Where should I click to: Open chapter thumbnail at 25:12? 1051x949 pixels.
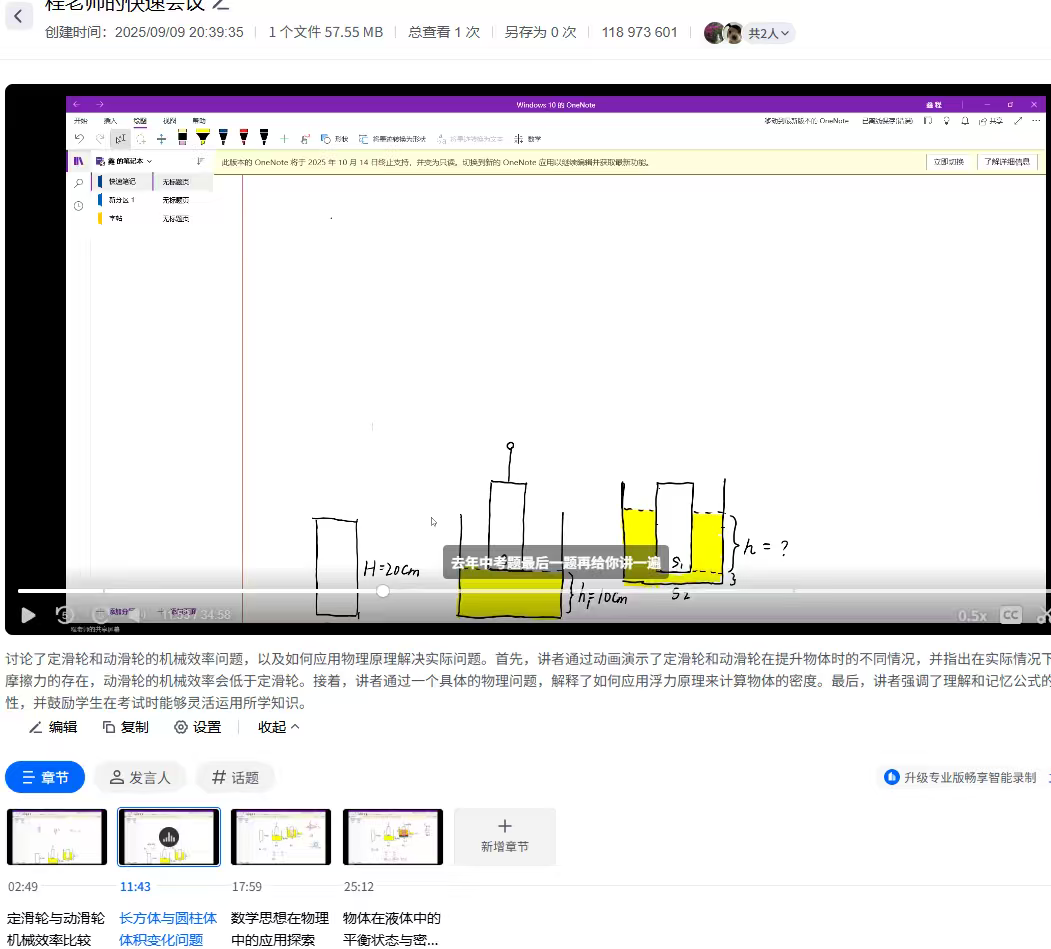[393, 837]
